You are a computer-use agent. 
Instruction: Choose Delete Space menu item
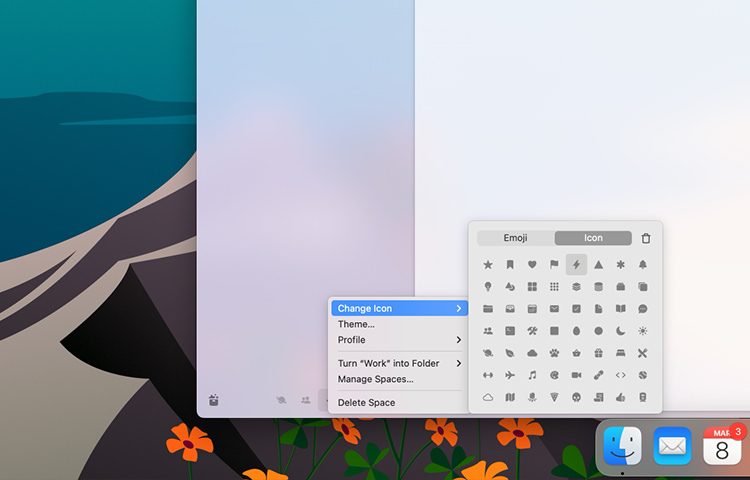pos(399,403)
